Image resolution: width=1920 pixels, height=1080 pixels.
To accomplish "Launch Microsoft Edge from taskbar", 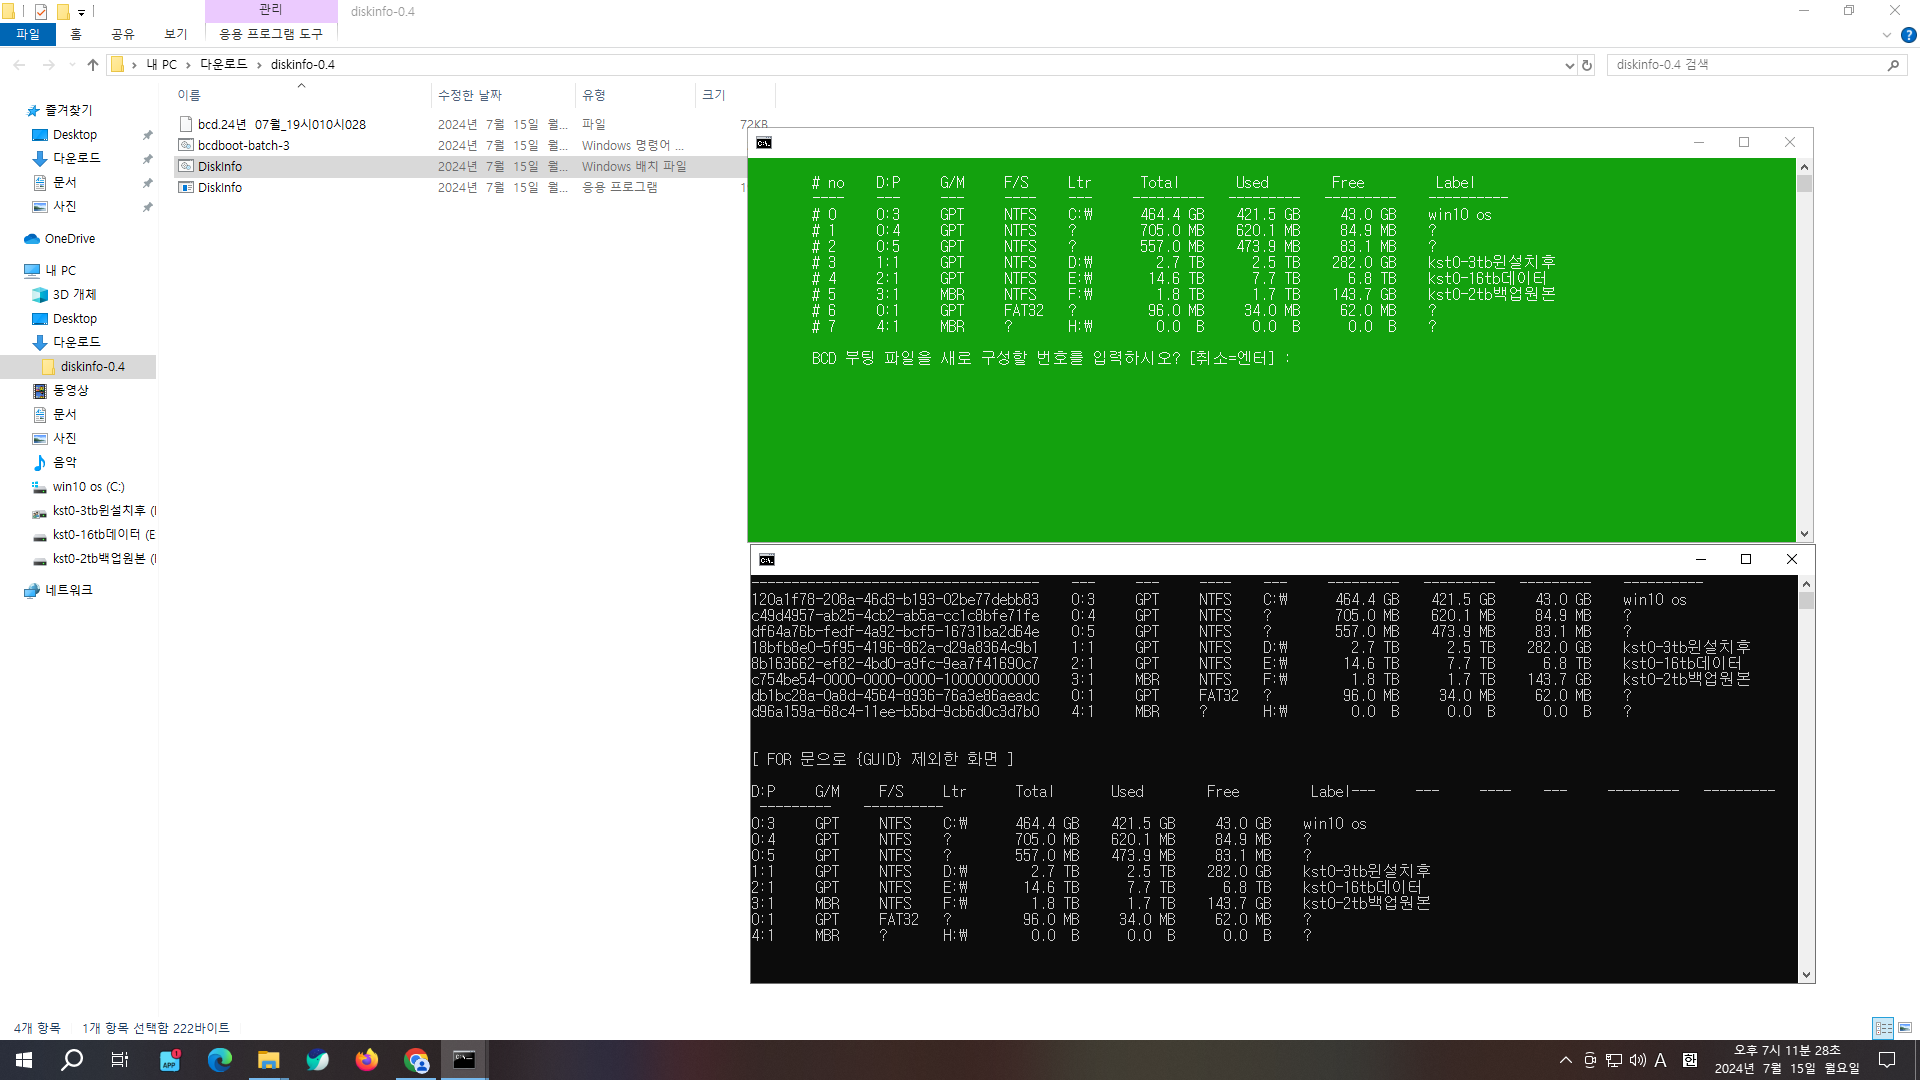I will click(219, 1060).
